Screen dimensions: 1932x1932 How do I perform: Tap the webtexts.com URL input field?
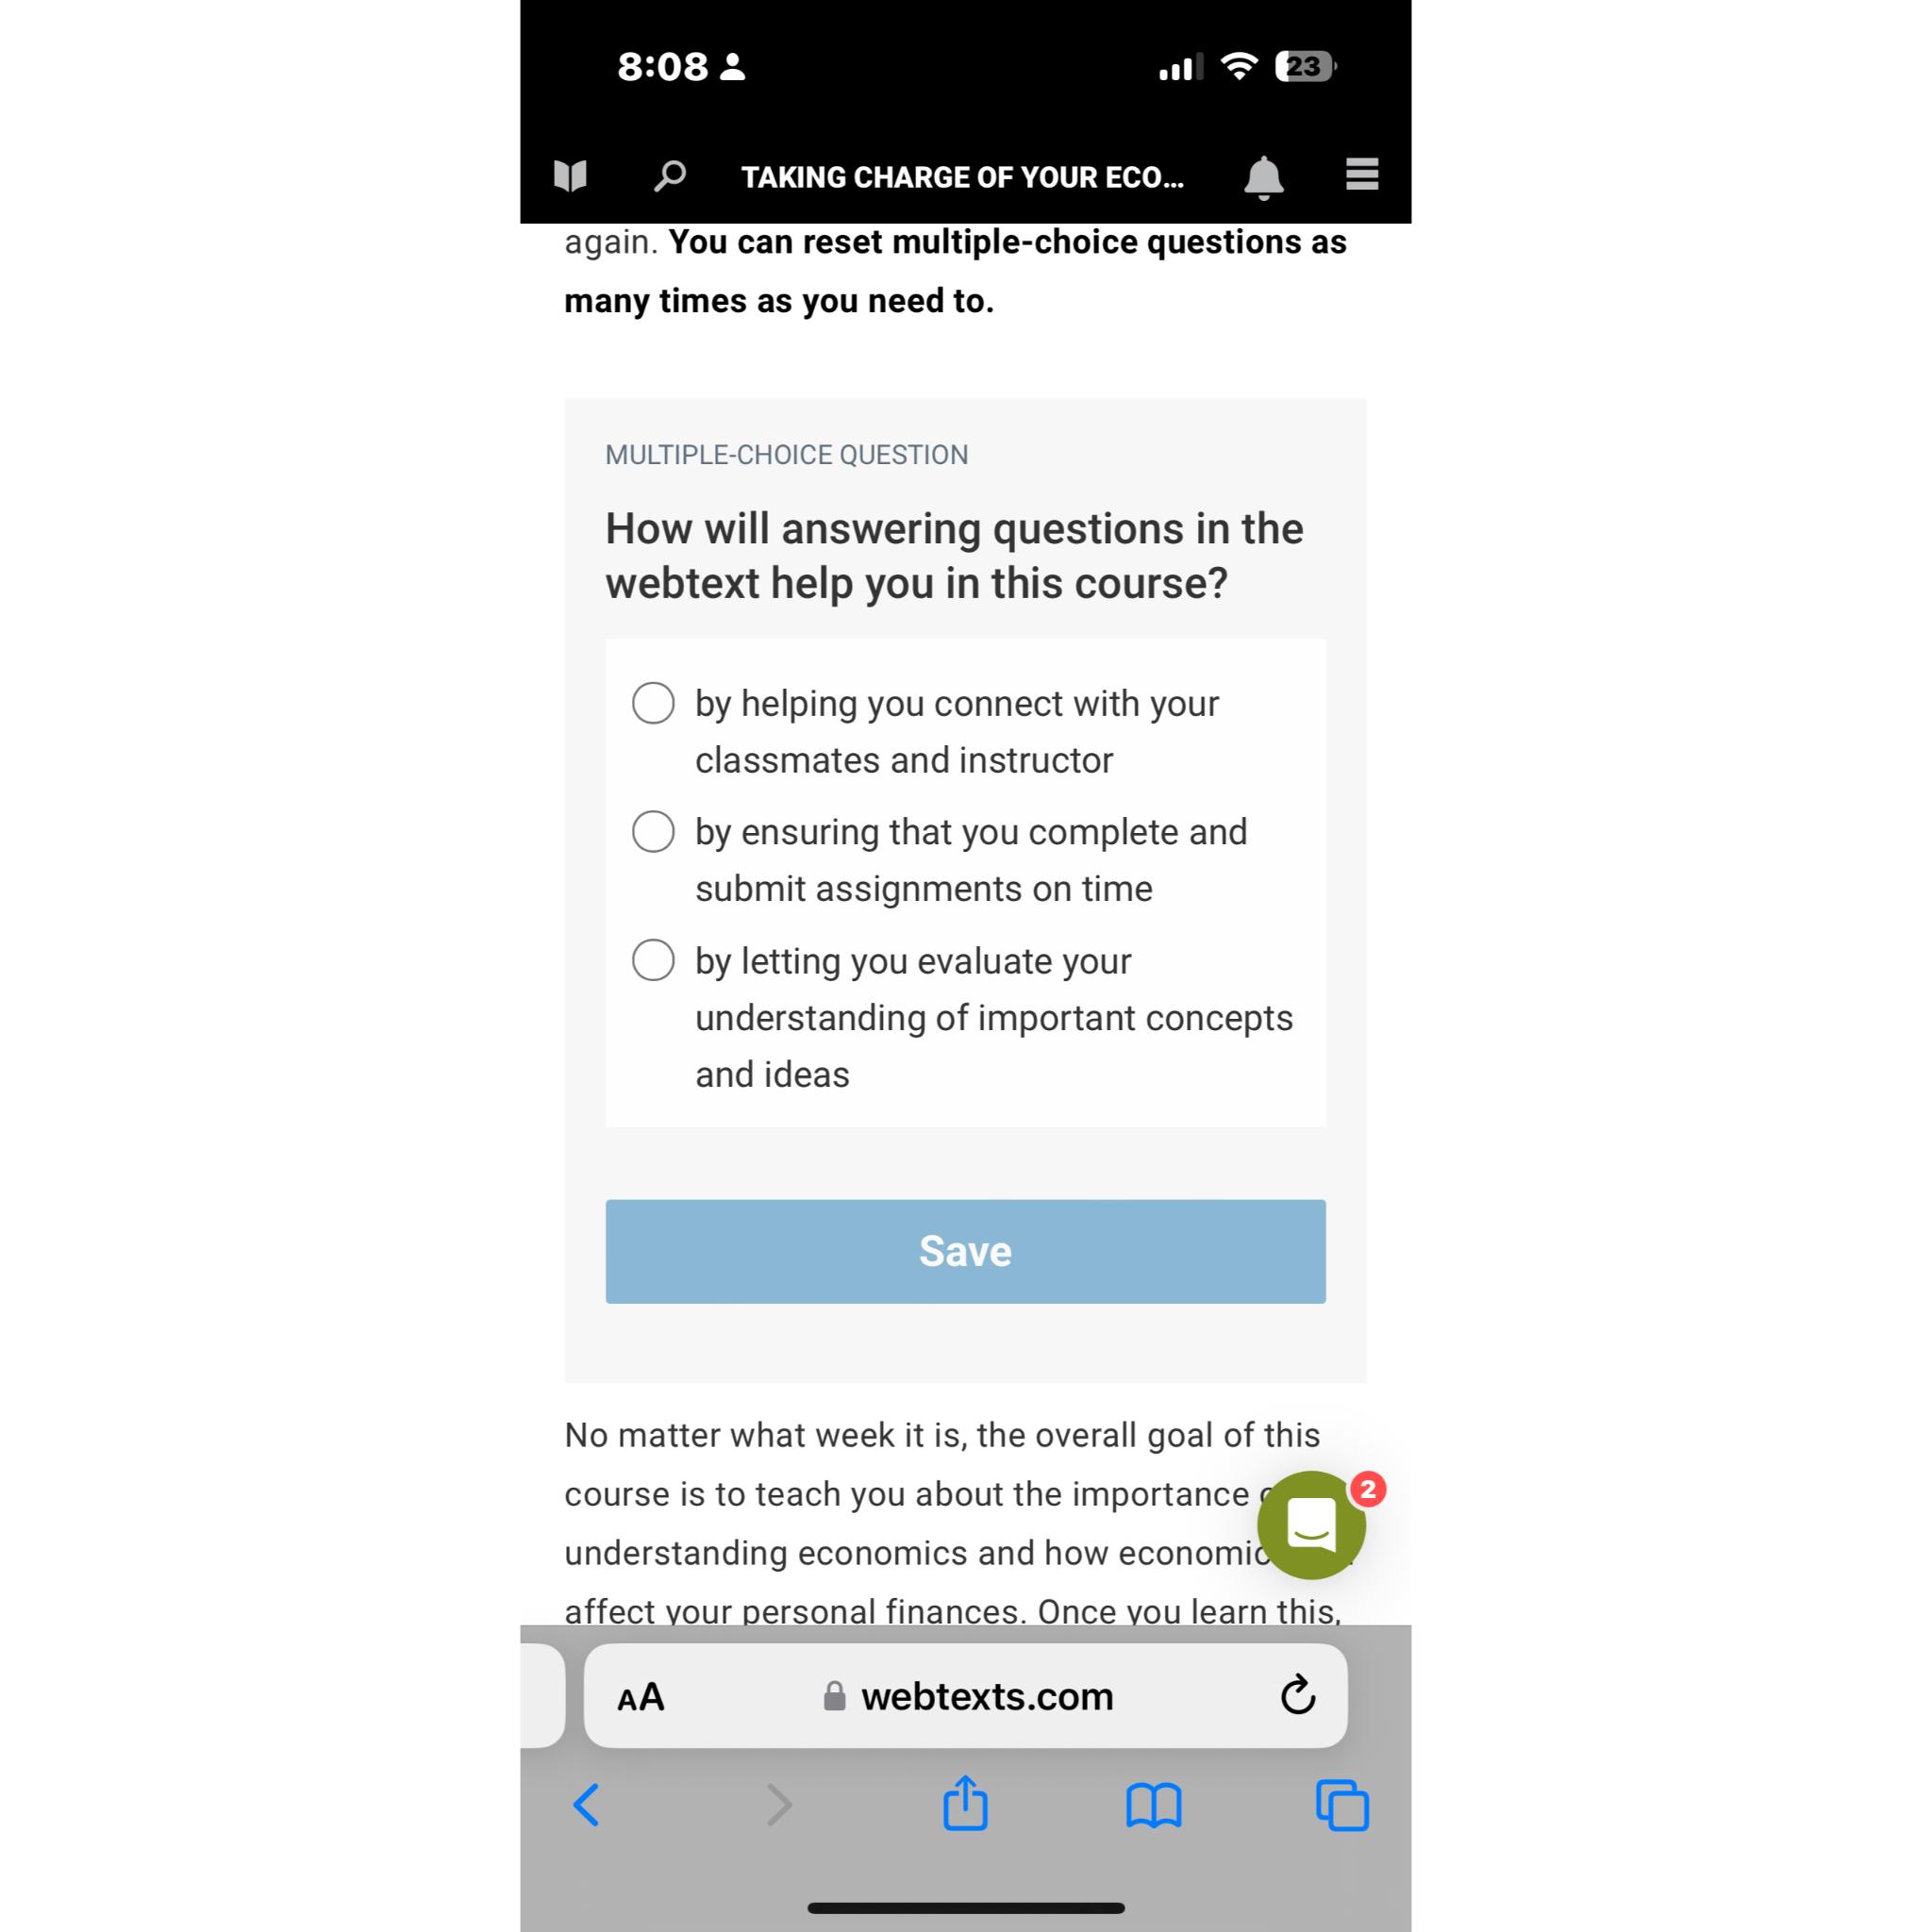pos(964,1695)
